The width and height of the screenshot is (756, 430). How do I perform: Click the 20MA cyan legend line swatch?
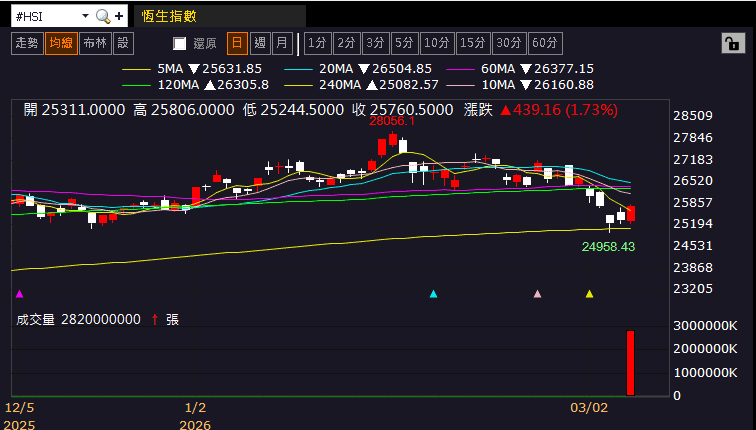[x=299, y=69]
